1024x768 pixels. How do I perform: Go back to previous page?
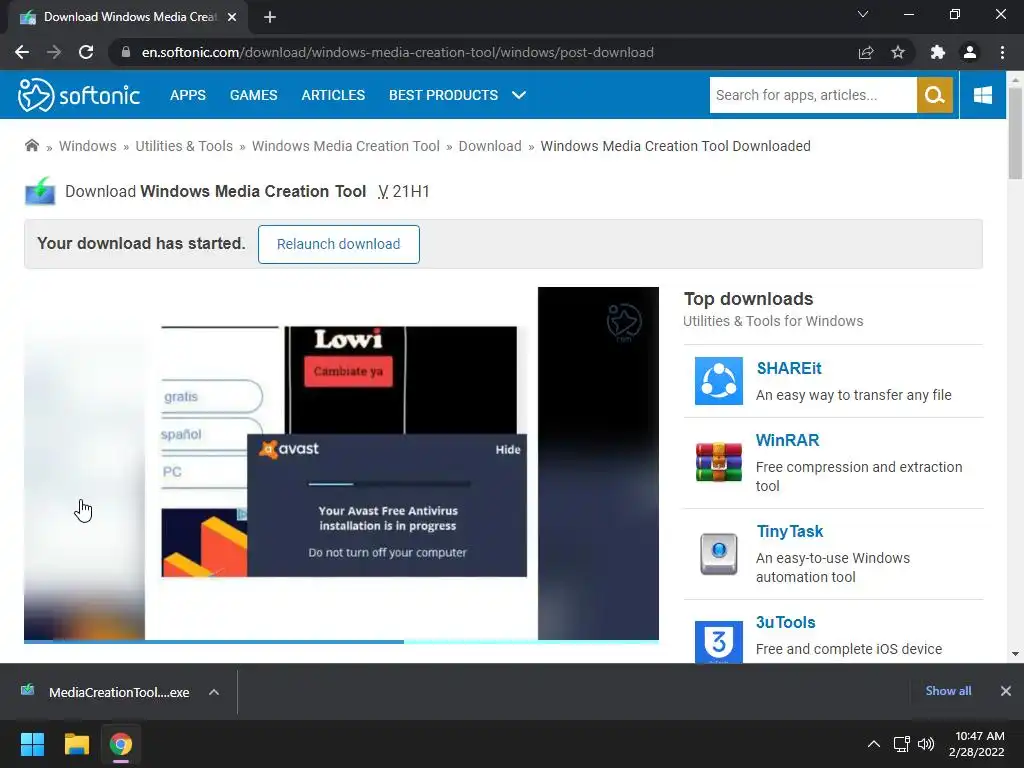click(x=22, y=52)
